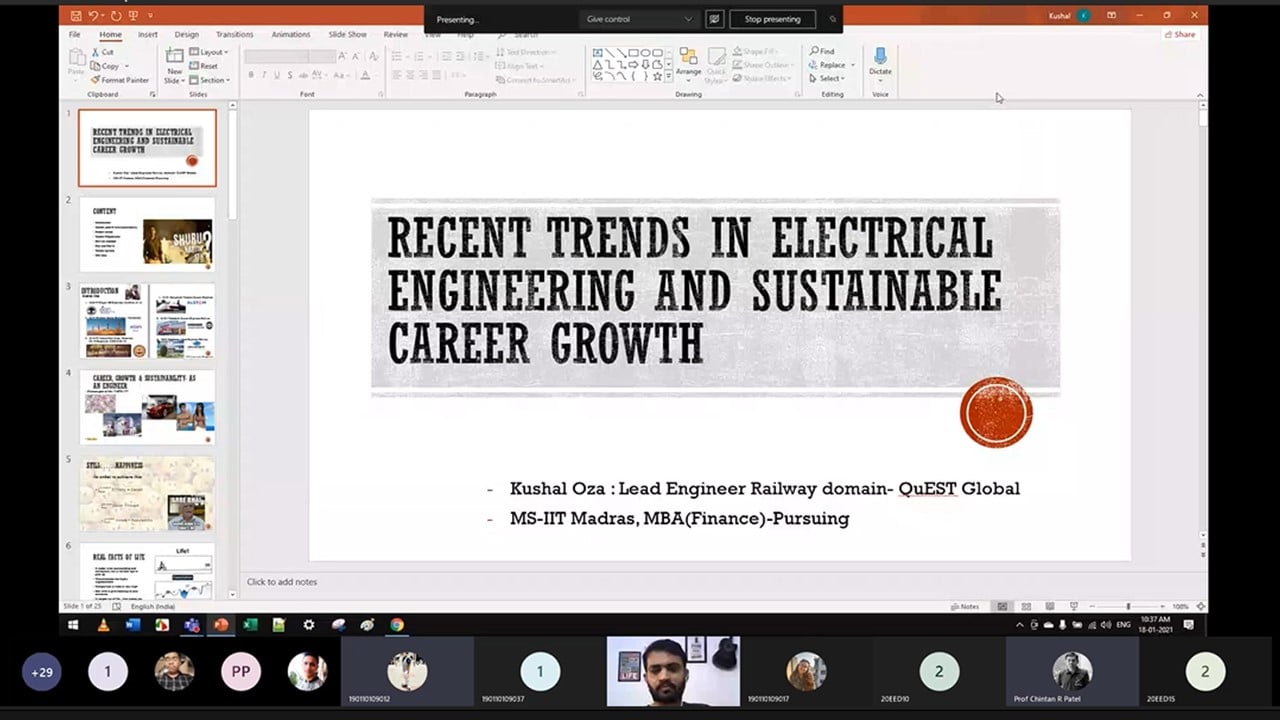Open VLC from the Windows taskbar
The height and width of the screenshot is (720, 1280).
click(x=103, y=625)
